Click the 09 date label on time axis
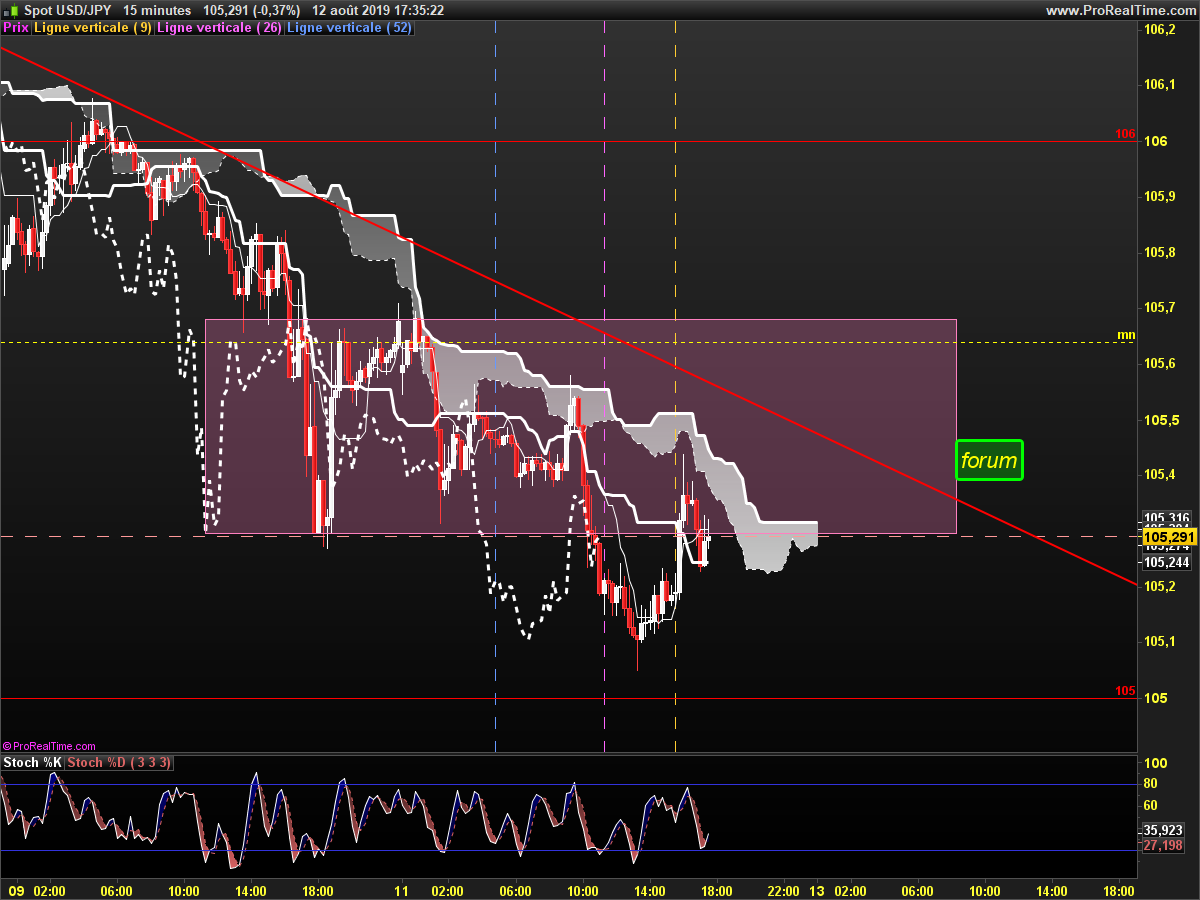The height and width of the screenshot is (900, 1200). tap(16, 890)
